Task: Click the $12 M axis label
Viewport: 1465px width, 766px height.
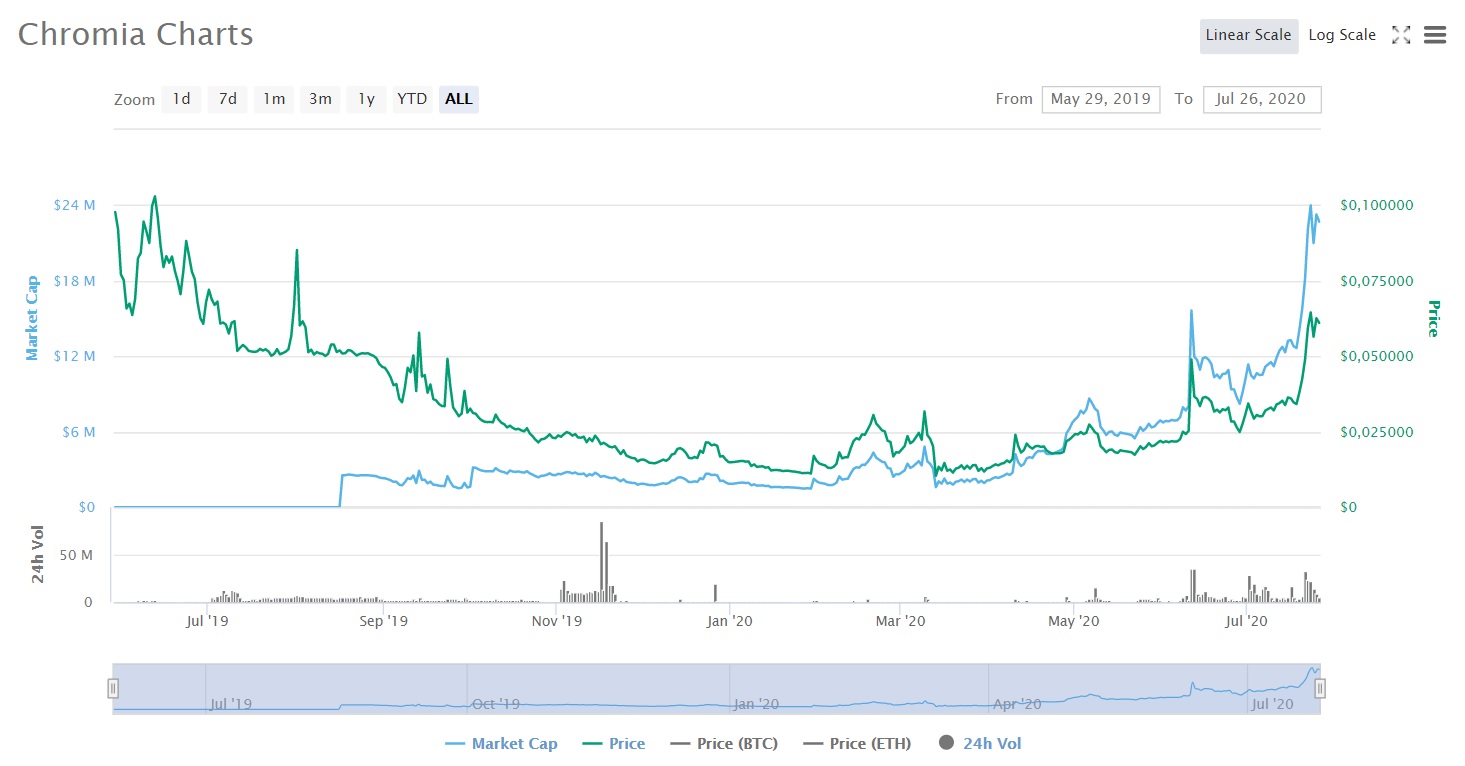Action: [75, 357]
